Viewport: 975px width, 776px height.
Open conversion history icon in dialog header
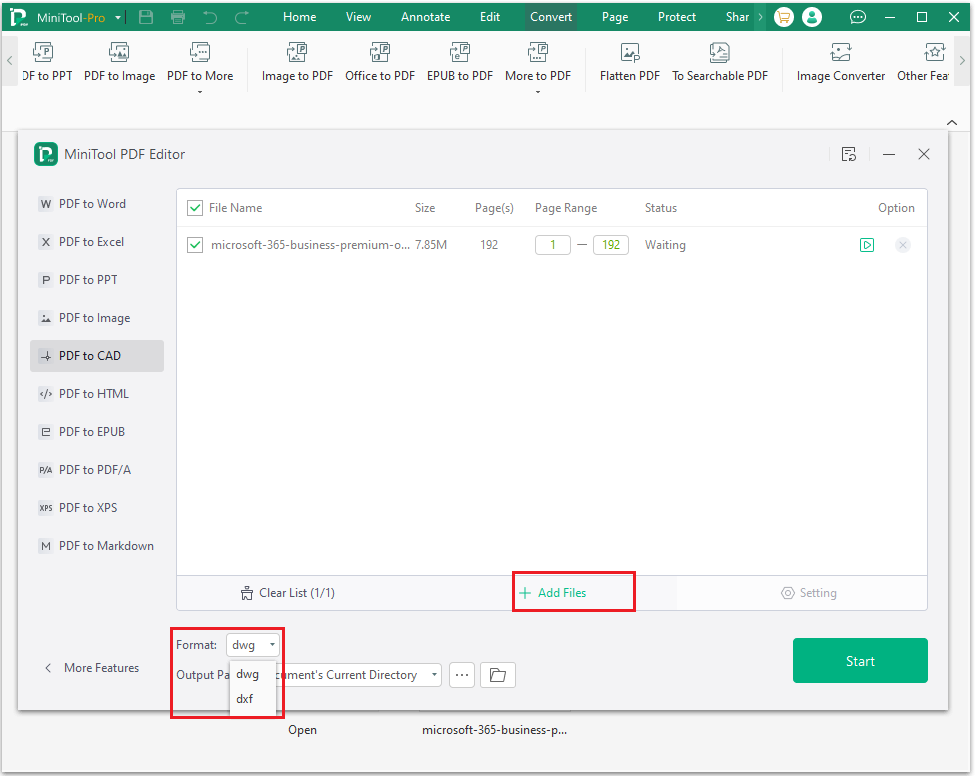[849, 154]
